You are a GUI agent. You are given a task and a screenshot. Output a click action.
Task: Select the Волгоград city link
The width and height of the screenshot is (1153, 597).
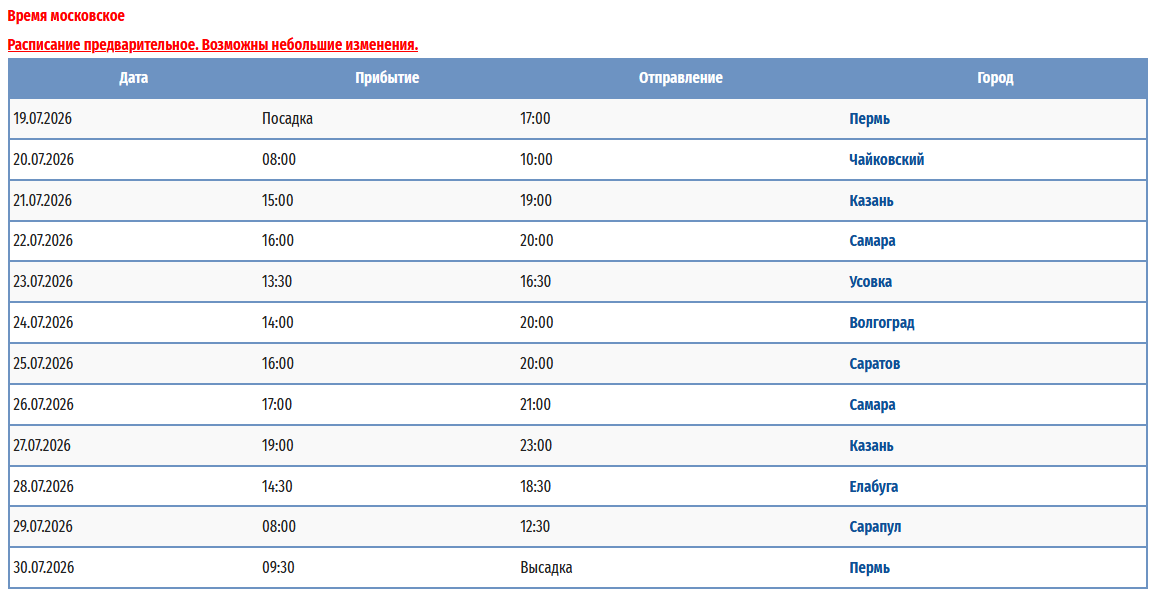tap(881, 323)
